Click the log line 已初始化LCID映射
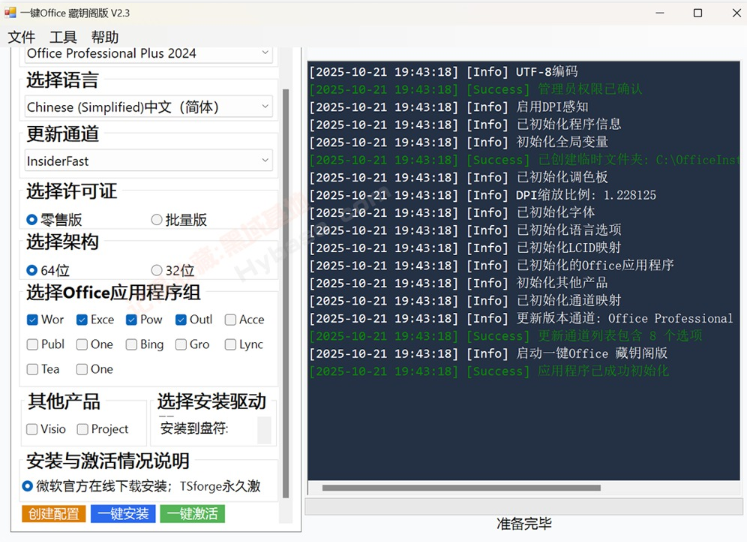 tap(465, 248)
